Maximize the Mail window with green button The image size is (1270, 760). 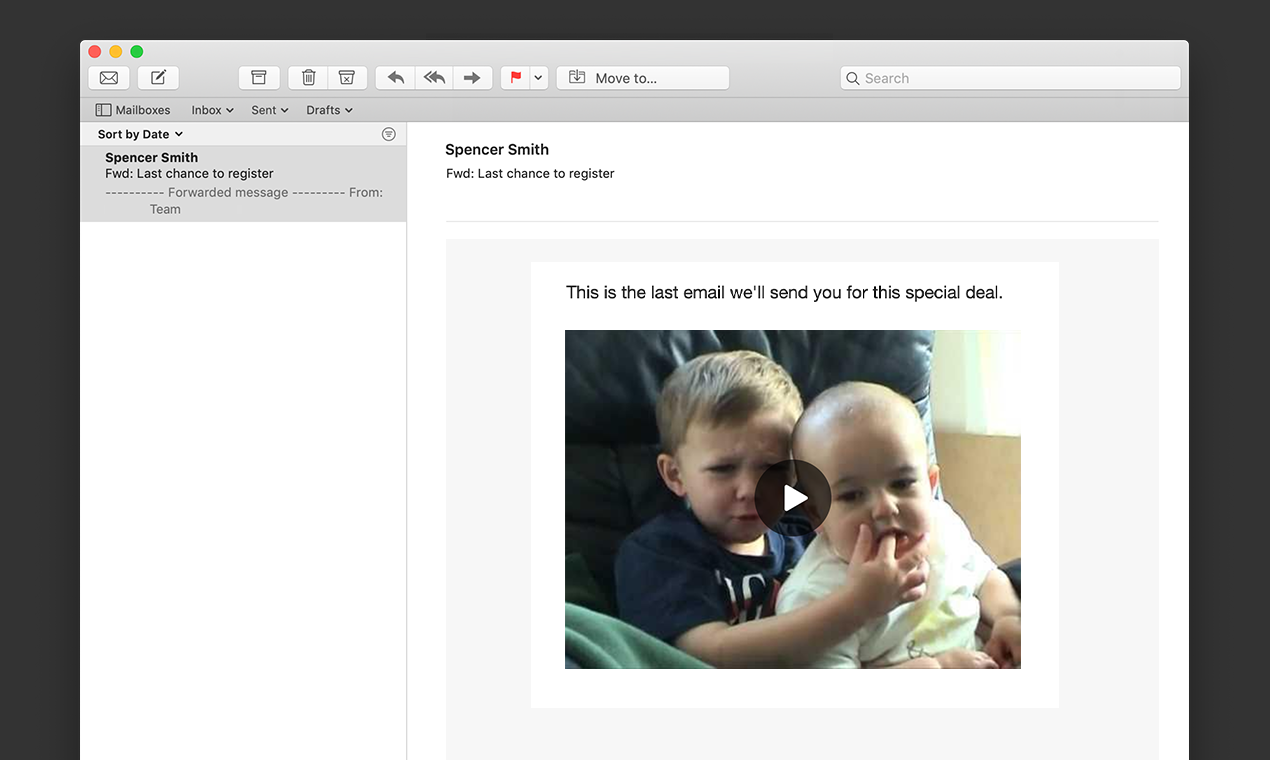tap(137, 52)
